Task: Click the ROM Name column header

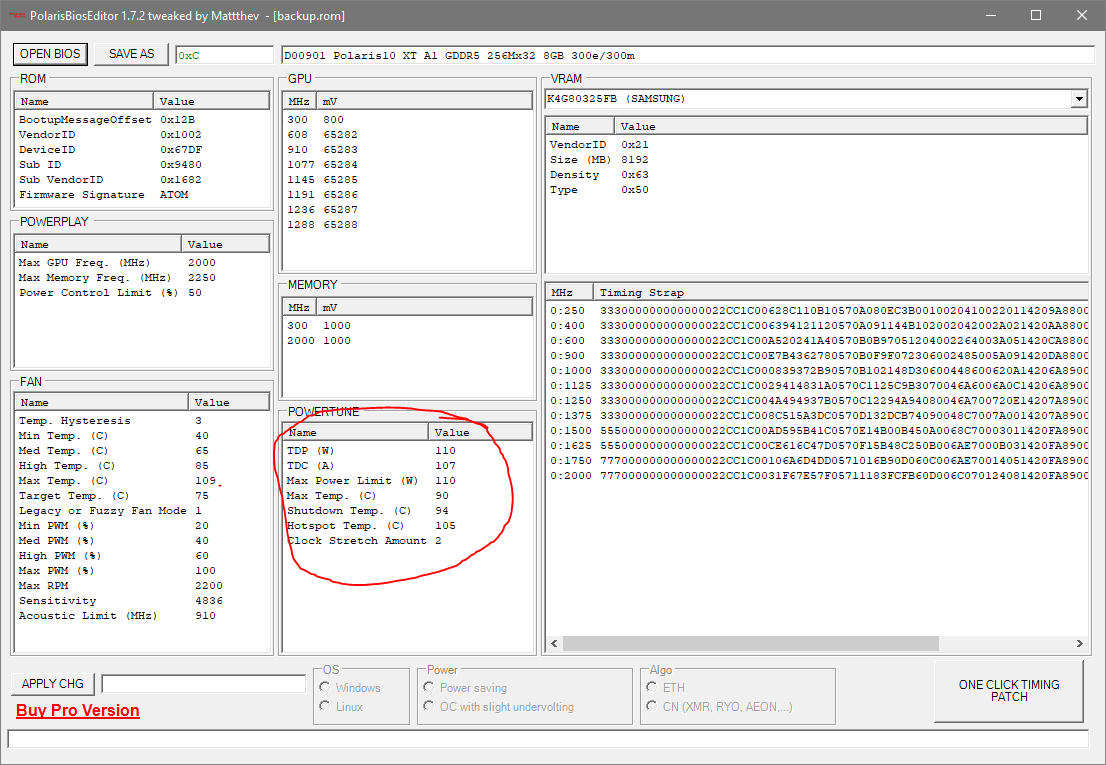Action: point(84,101)
